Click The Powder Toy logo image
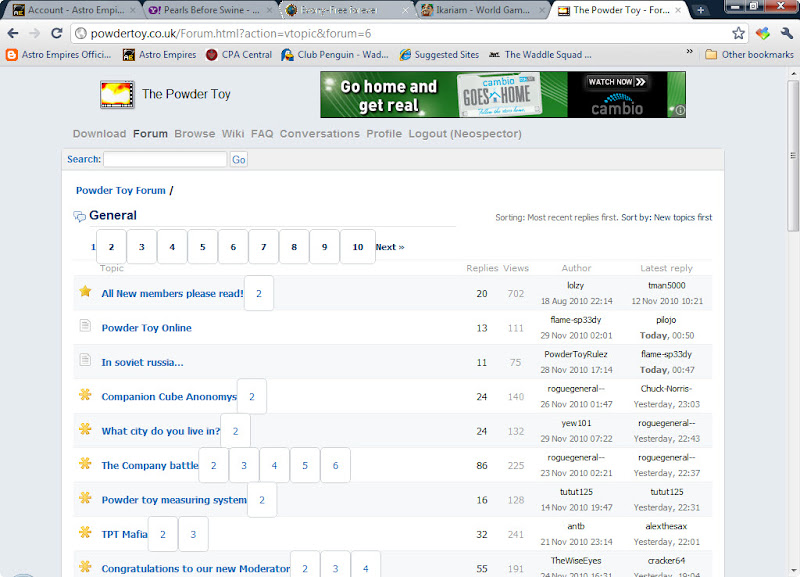This screenshot has height=577, width=800. pos(117,94)
